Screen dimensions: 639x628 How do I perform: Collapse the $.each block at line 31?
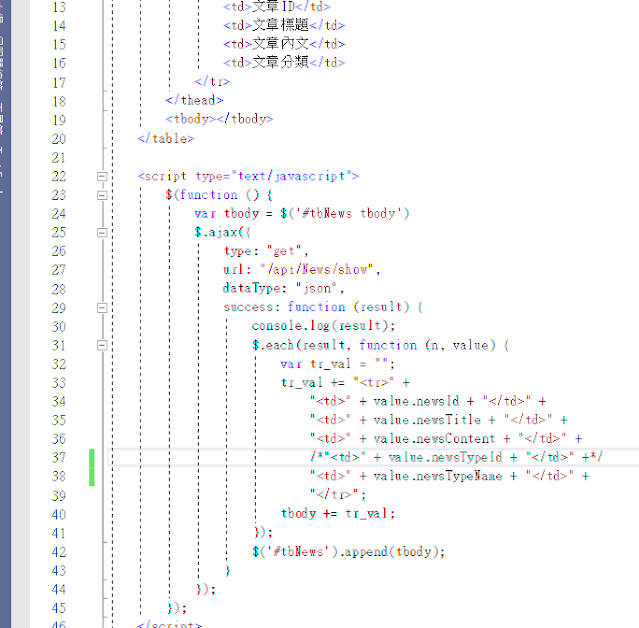pos(102,345)
